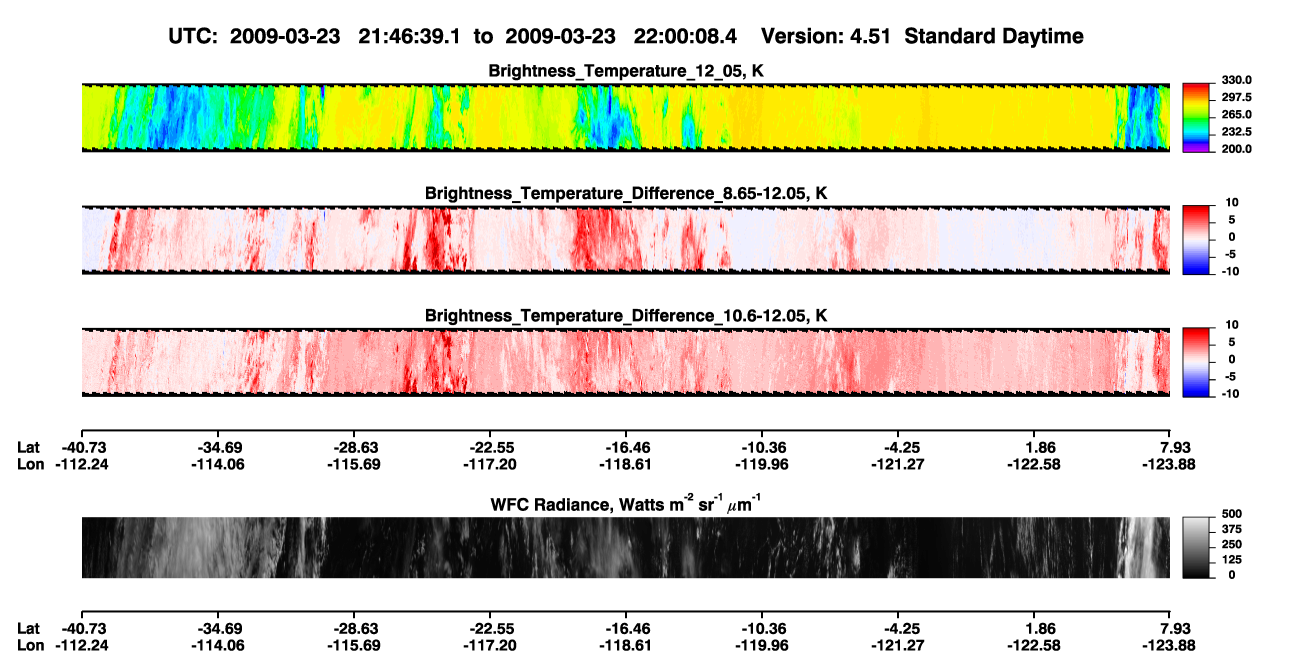1300x667 pixels.
Task: Click the 500 label on radiance colorbar
Action: [1230, 514]
